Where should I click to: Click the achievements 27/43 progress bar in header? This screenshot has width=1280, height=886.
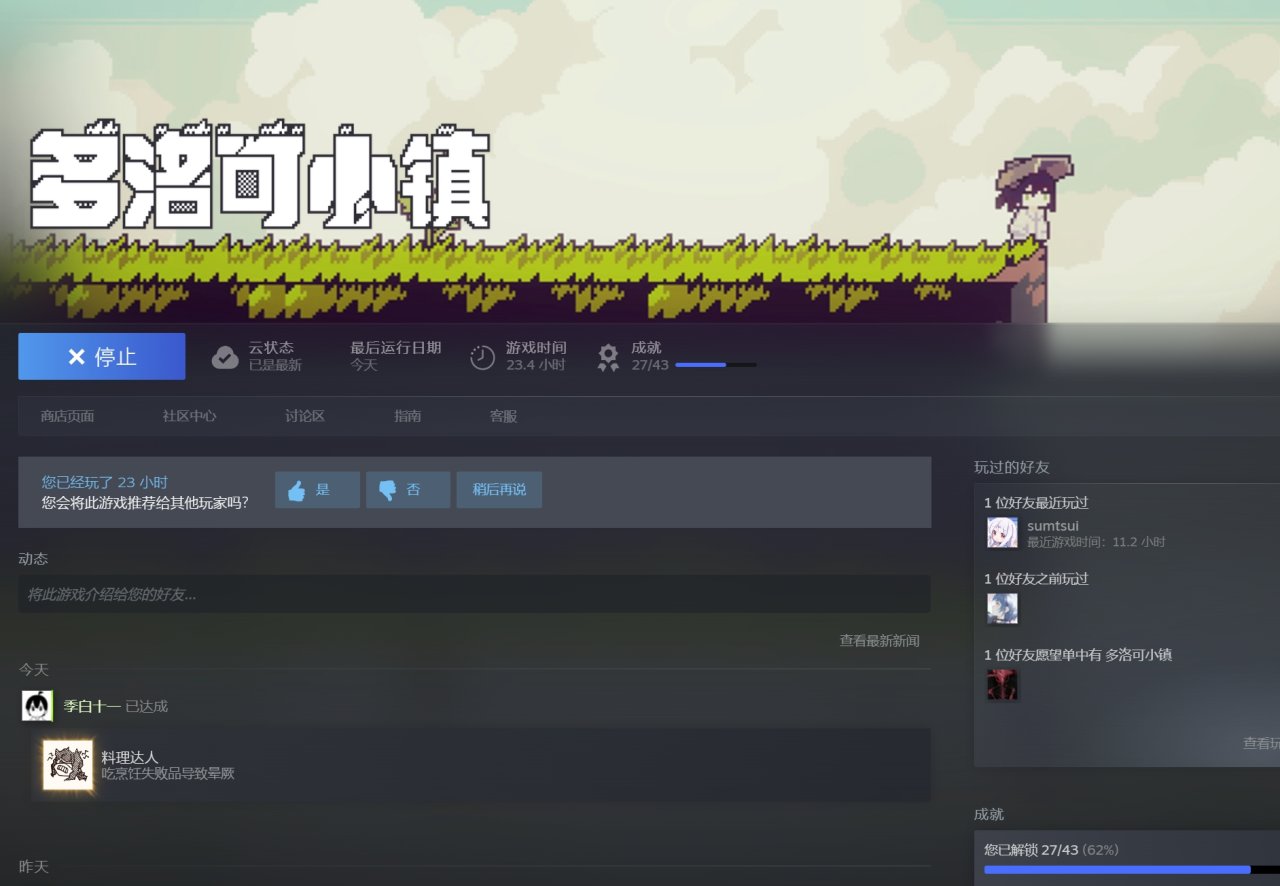716,365
